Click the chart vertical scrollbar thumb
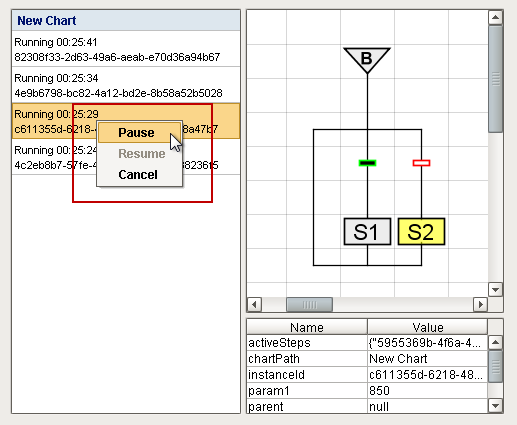The width and height of the screenshot is (517, 425). 496,79
